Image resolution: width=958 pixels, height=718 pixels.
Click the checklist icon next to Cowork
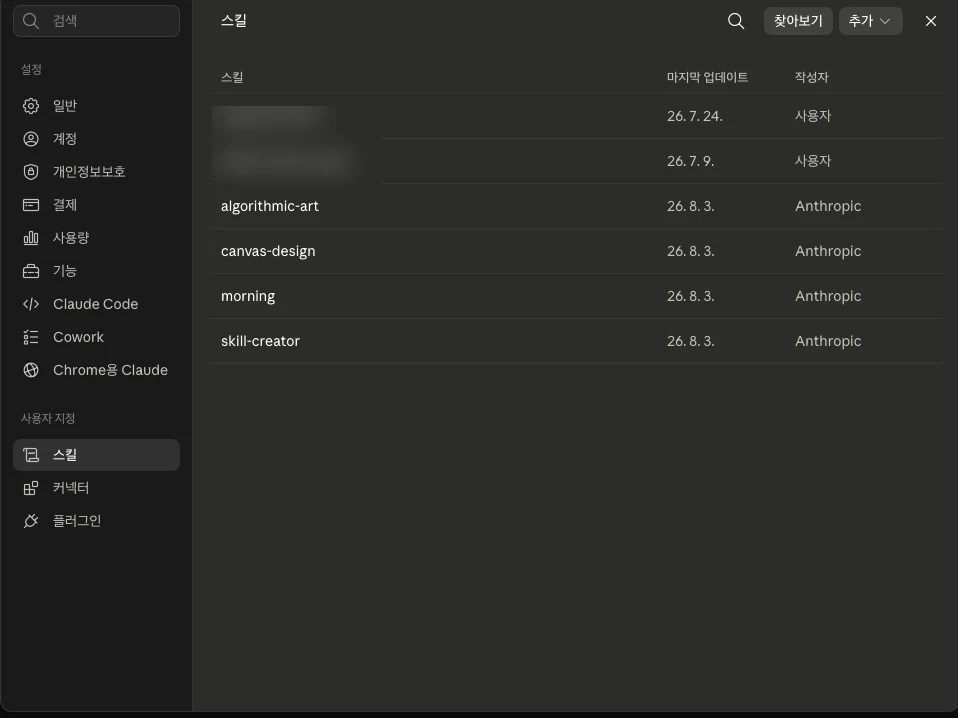(x=31, y=337)
